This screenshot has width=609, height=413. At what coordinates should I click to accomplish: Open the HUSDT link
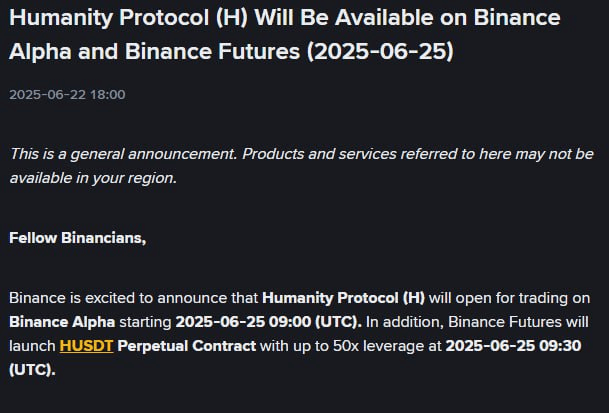(x=86, y=346)
